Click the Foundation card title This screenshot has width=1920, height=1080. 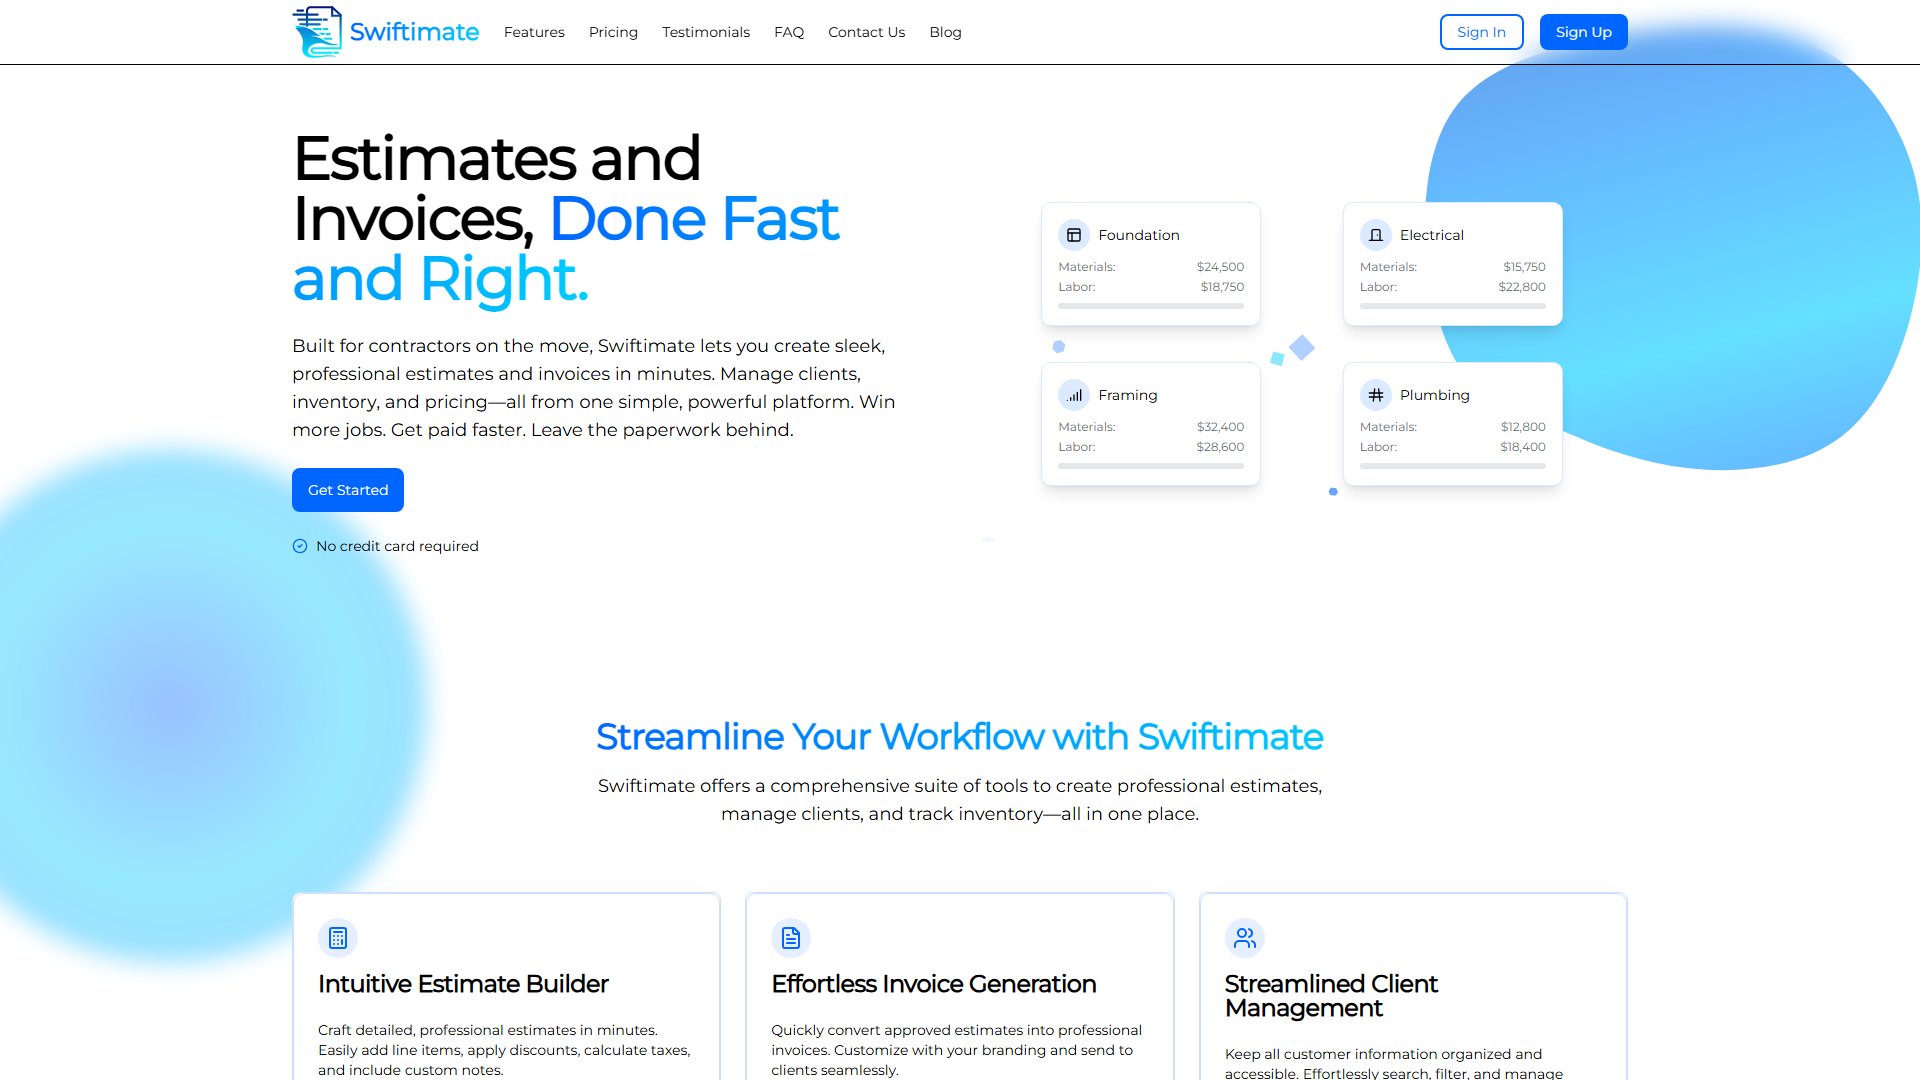point(1139,235)
